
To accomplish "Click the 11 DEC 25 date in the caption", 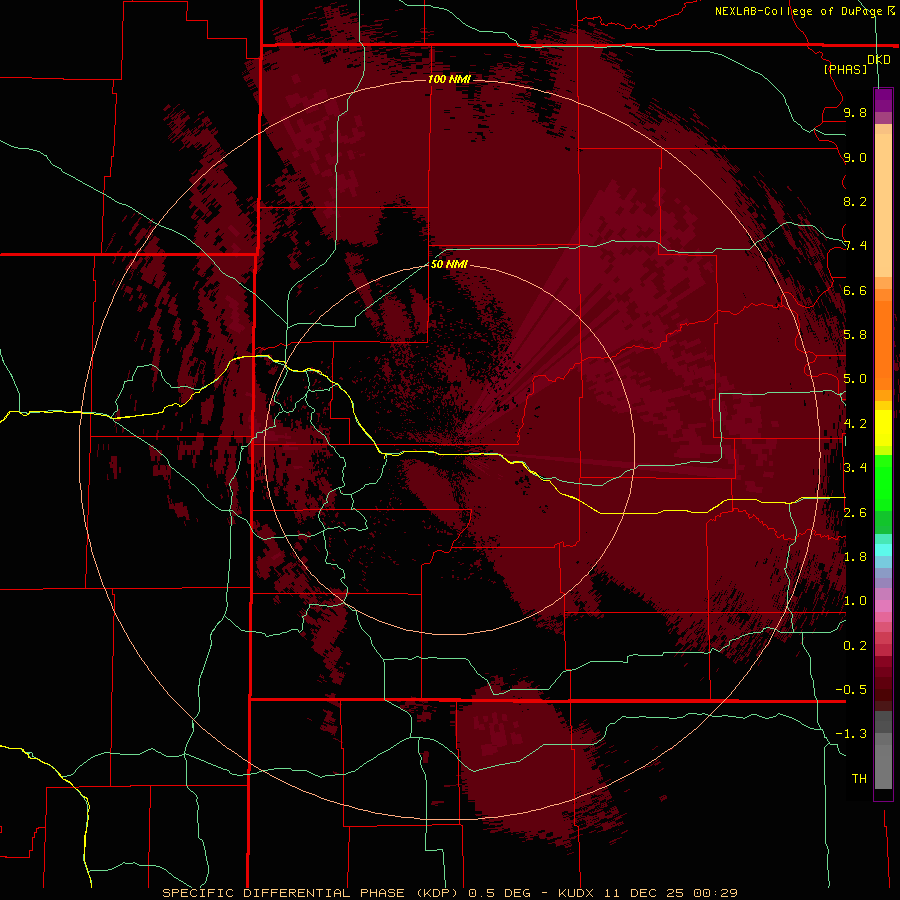I will coord(643,893).
